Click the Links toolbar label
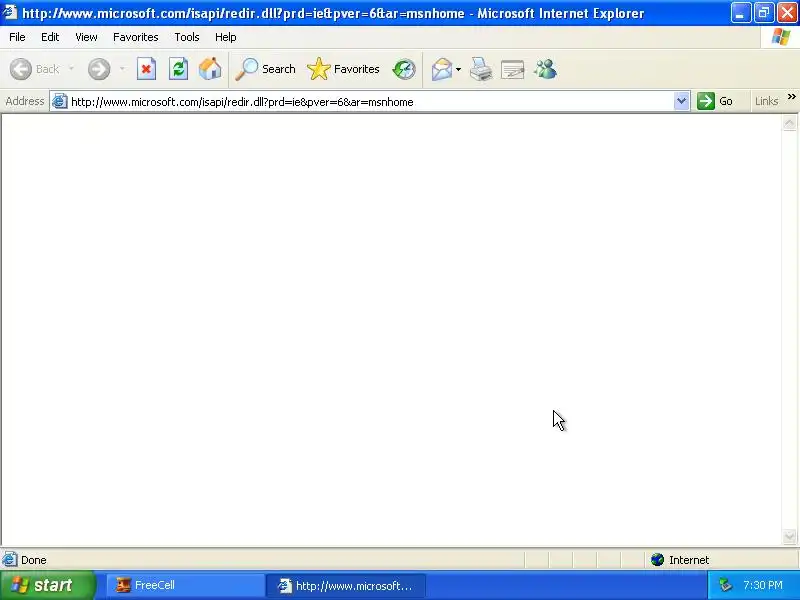Image resolution: width=800 pixels, height=600 pixels. [x=766, y=101]
